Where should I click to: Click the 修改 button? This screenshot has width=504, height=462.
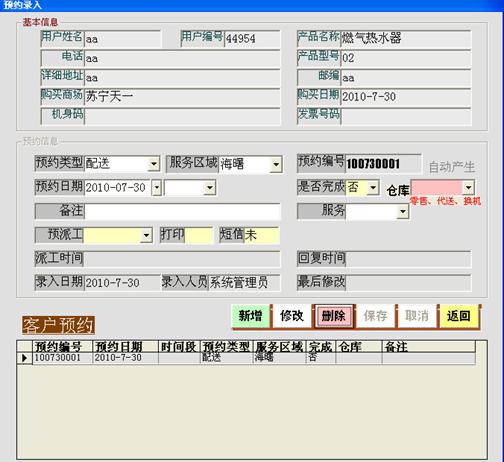pyautogui.click(x=292, y=316)
